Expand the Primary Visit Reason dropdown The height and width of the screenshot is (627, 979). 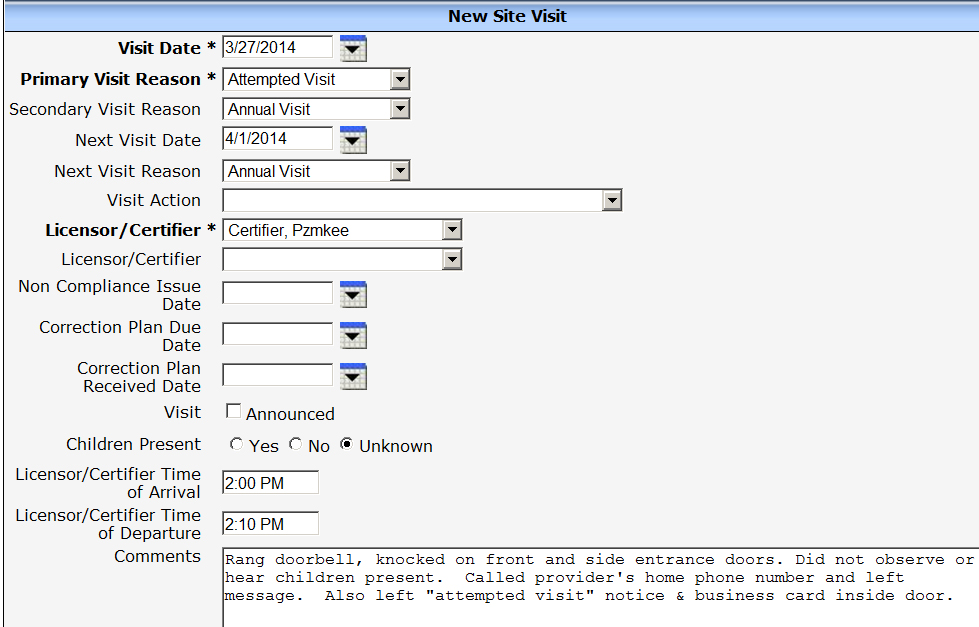point(400,79)
